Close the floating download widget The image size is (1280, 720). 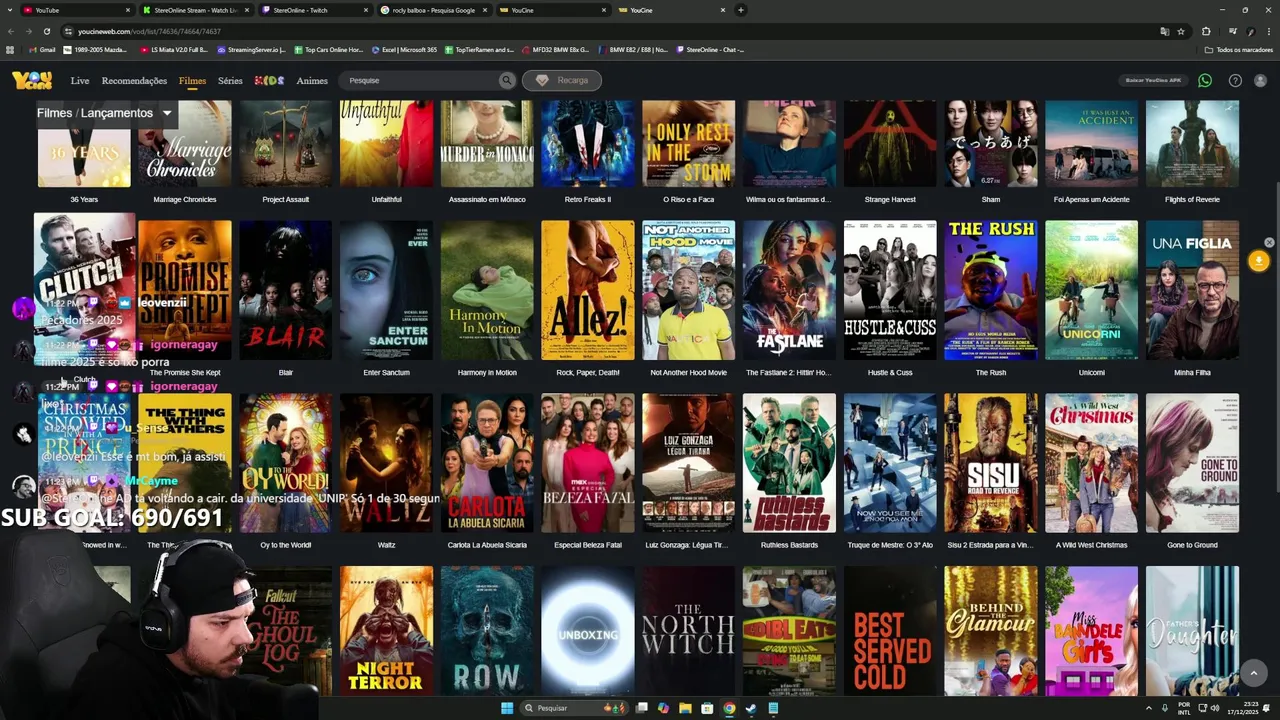pos(1269,243)
